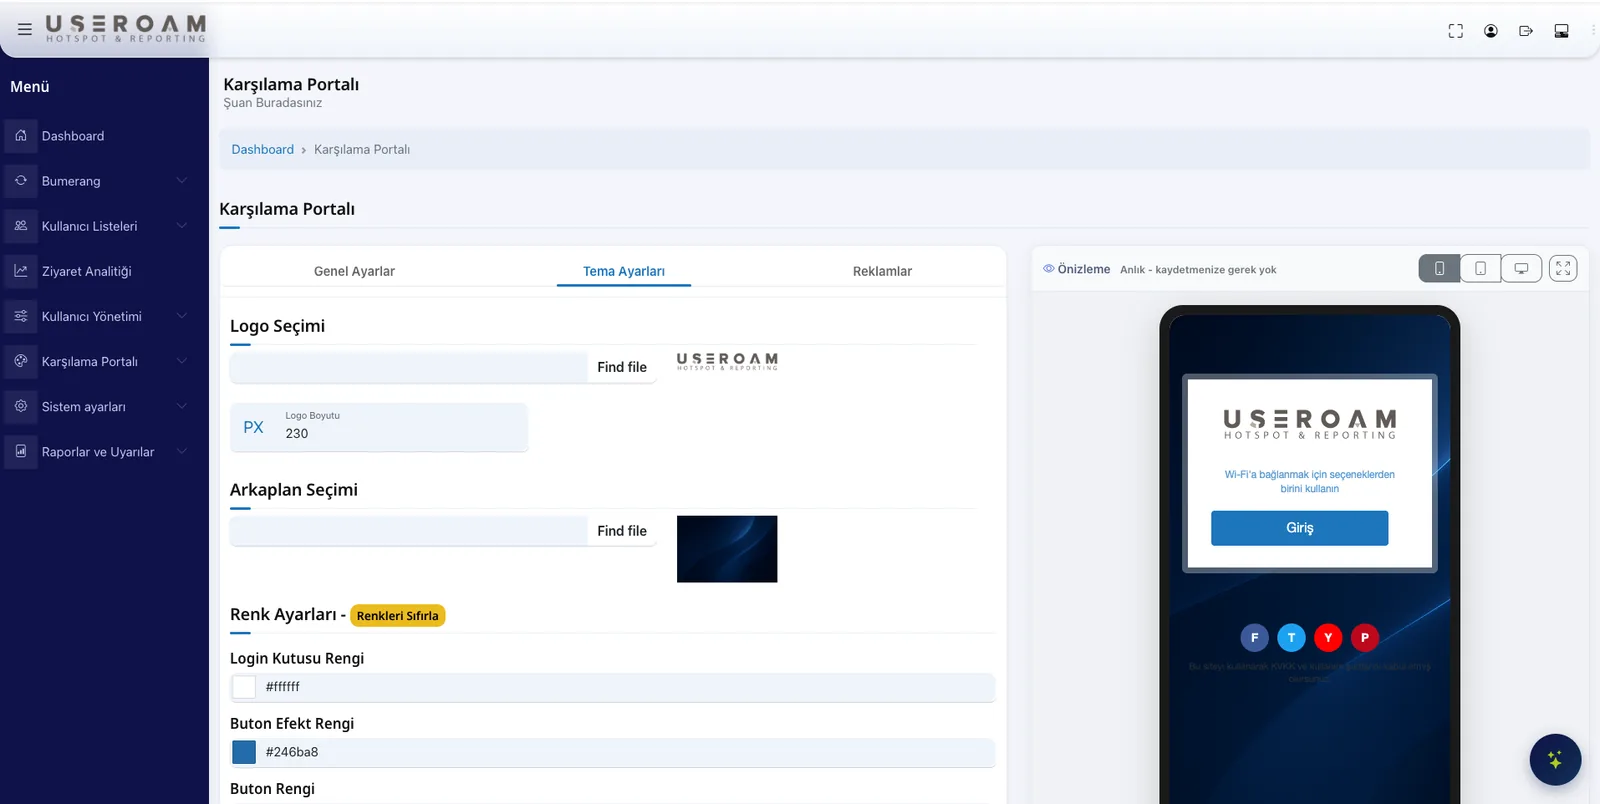
Task: Expand the Karşılama Portalı sidebar chevron
Action: (x=182, y=360)
